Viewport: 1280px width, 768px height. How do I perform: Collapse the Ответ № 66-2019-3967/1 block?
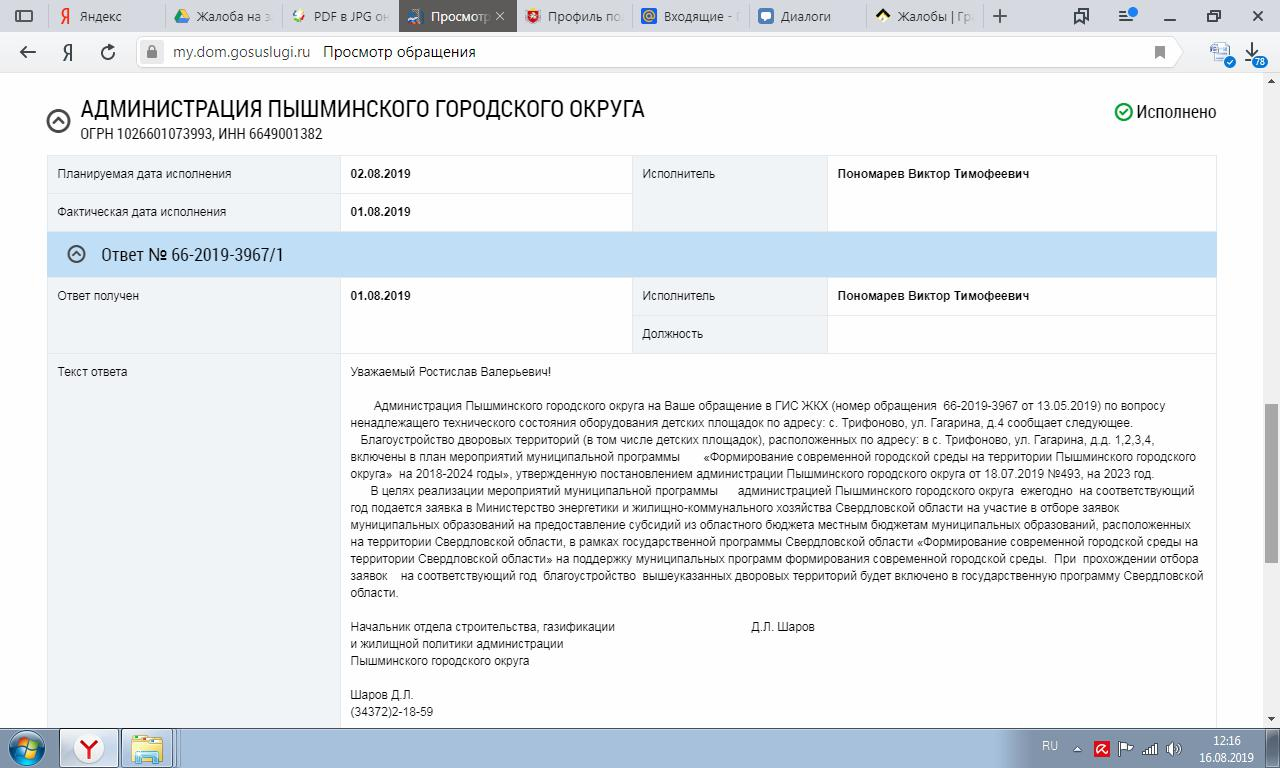pyautogui.click(x=76, y=255)
